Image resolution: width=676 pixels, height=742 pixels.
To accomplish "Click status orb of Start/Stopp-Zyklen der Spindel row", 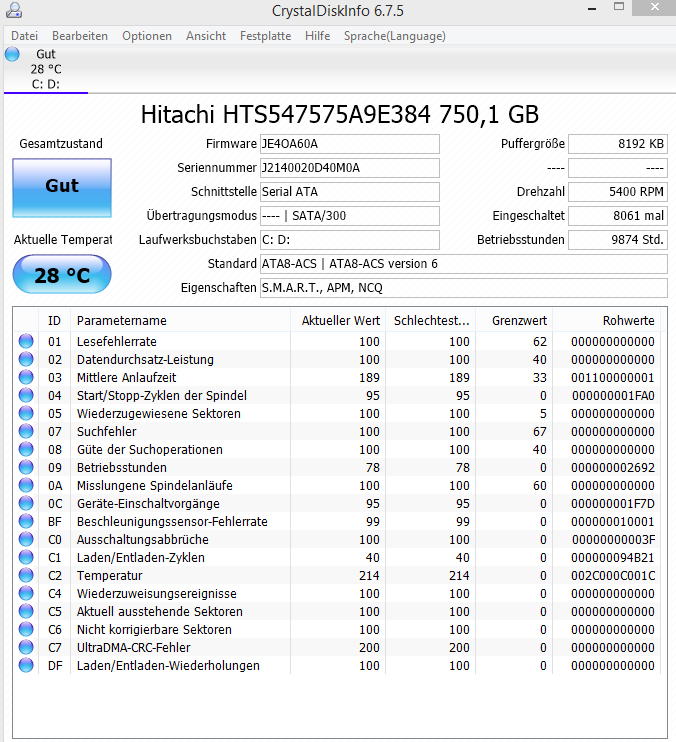I will [x=26, y=395].
